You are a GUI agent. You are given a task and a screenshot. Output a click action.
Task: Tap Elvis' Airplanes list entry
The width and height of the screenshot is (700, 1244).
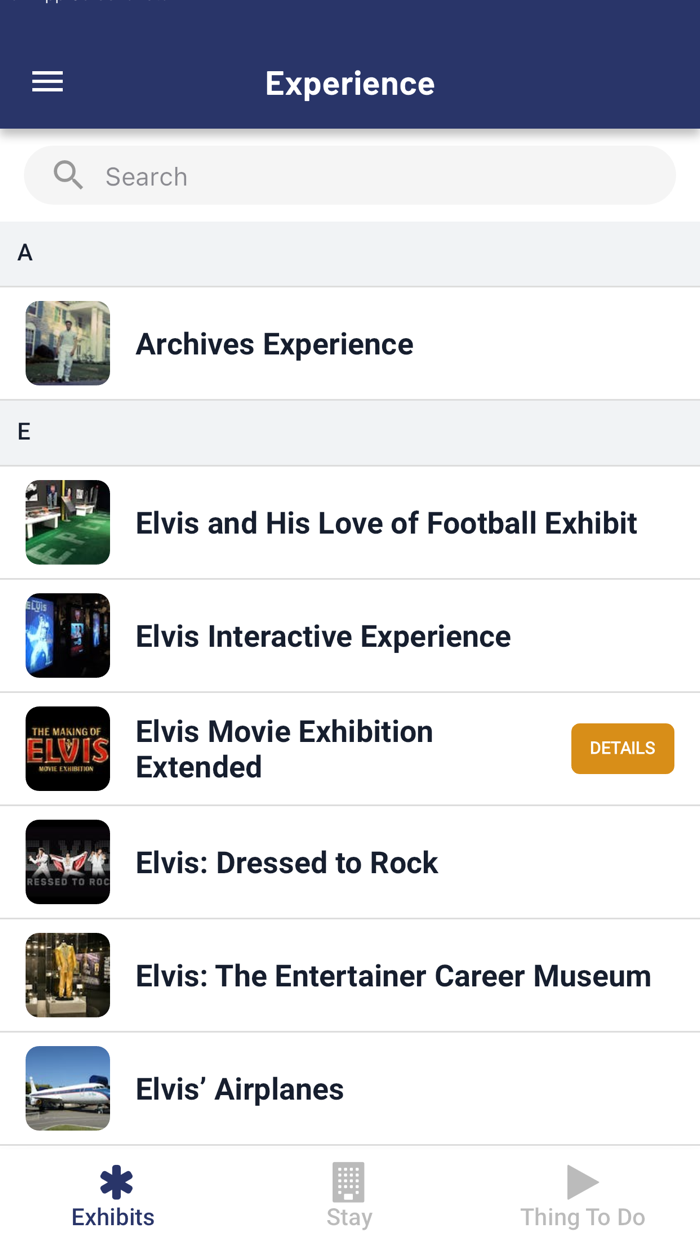pos(240,1088)
